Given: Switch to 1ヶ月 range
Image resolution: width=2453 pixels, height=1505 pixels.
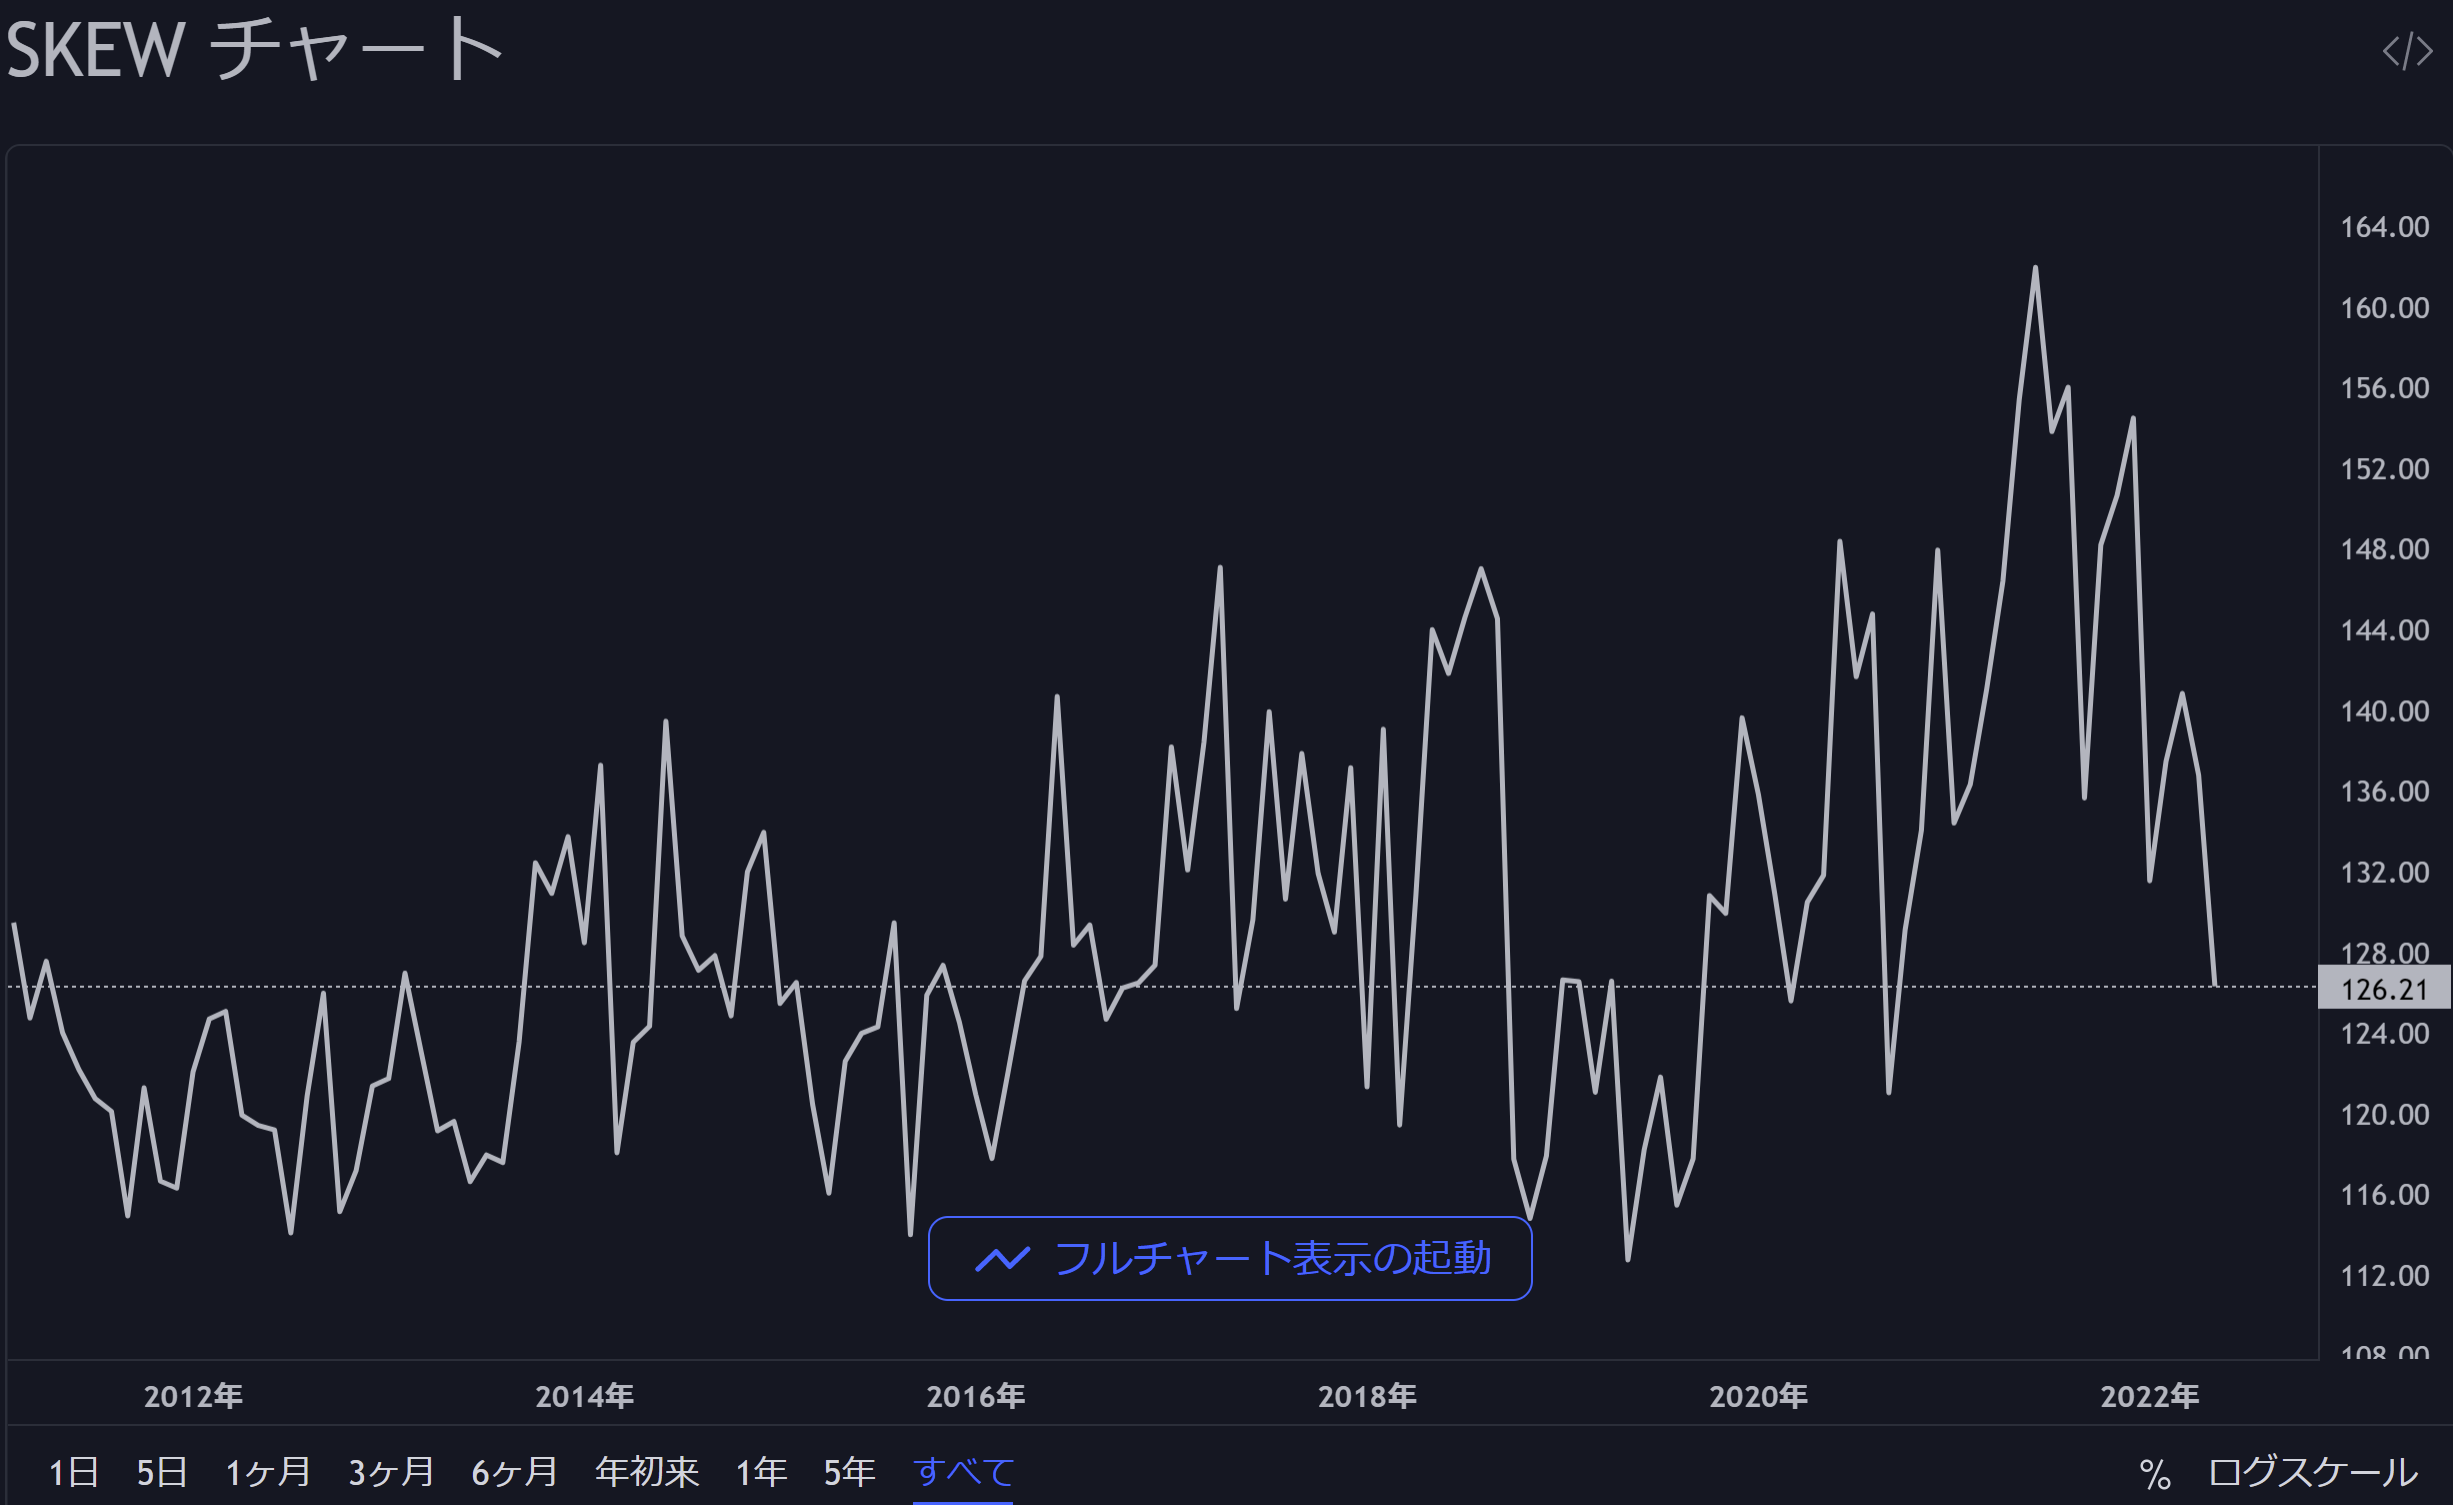Looking at the screenshot, I should pyautogui.click(x=268, y=1472).
